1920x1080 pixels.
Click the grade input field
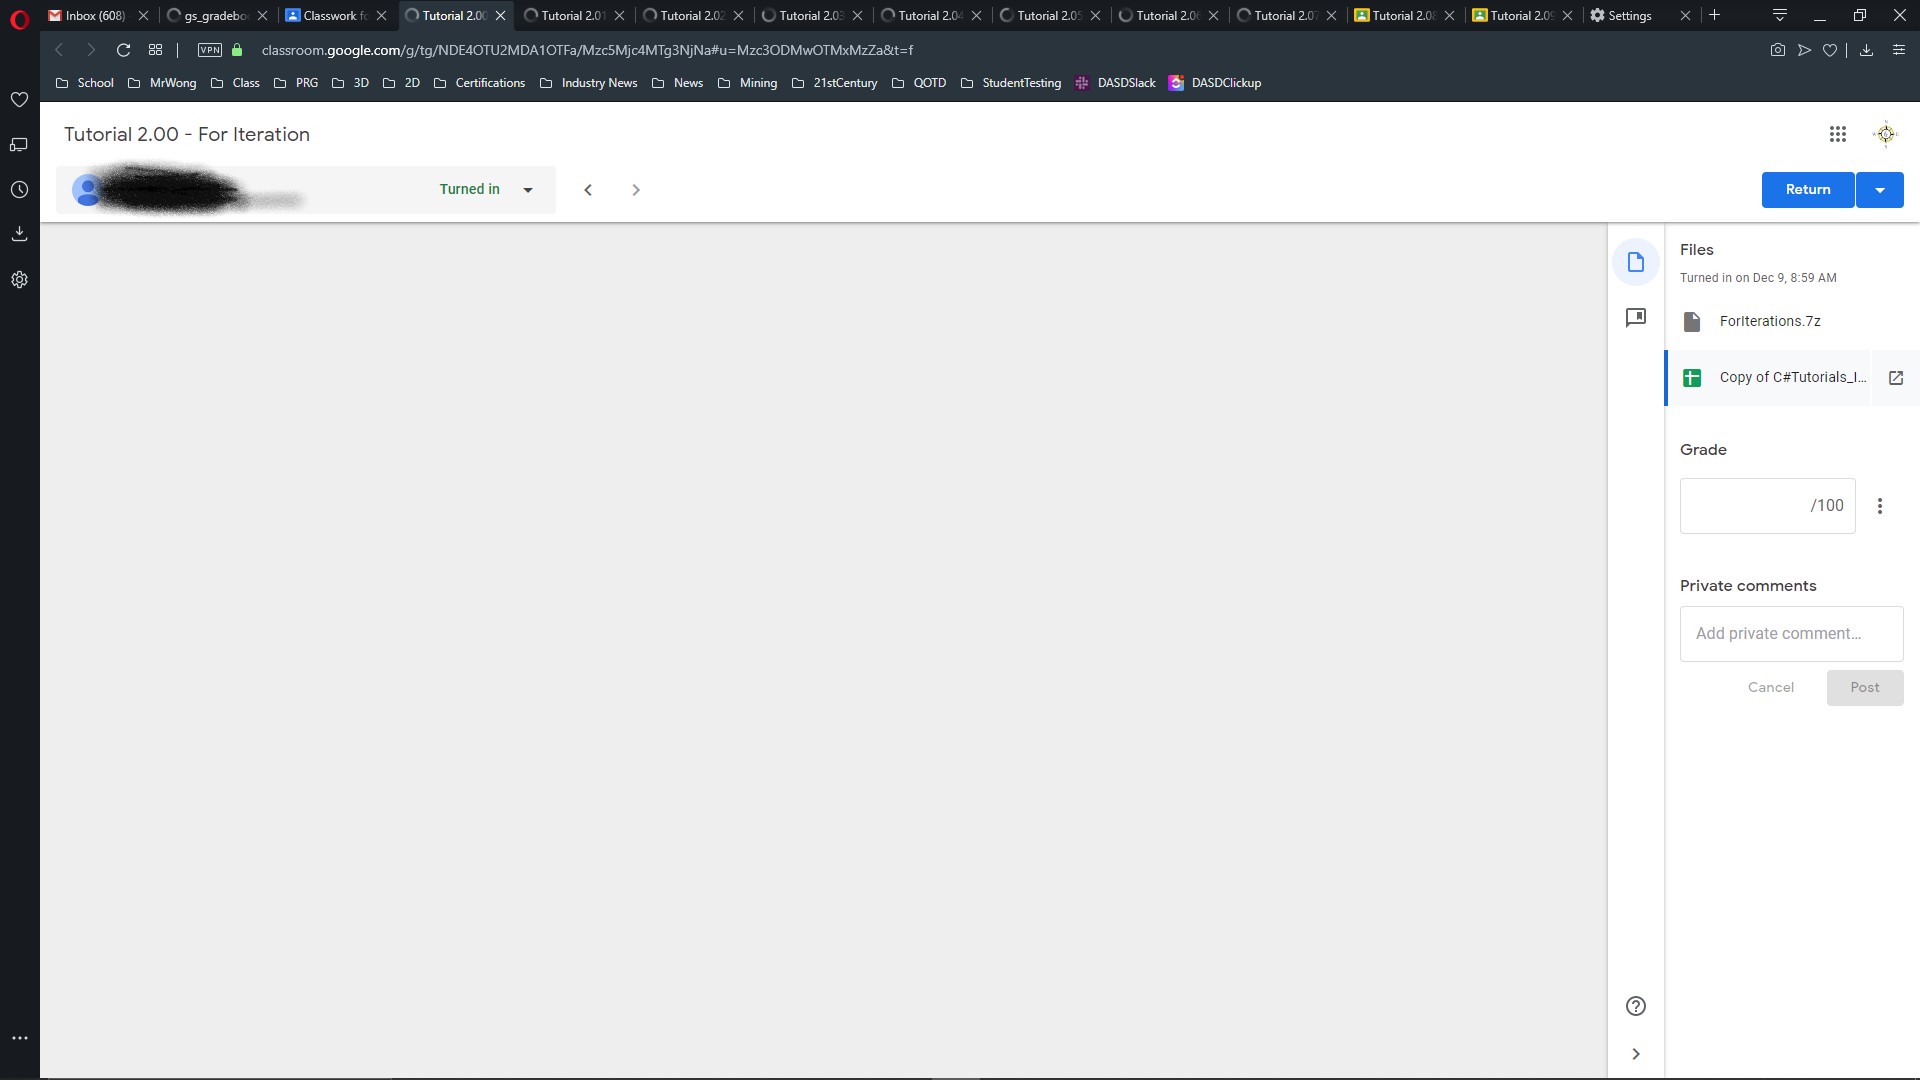coord(1745,506)
